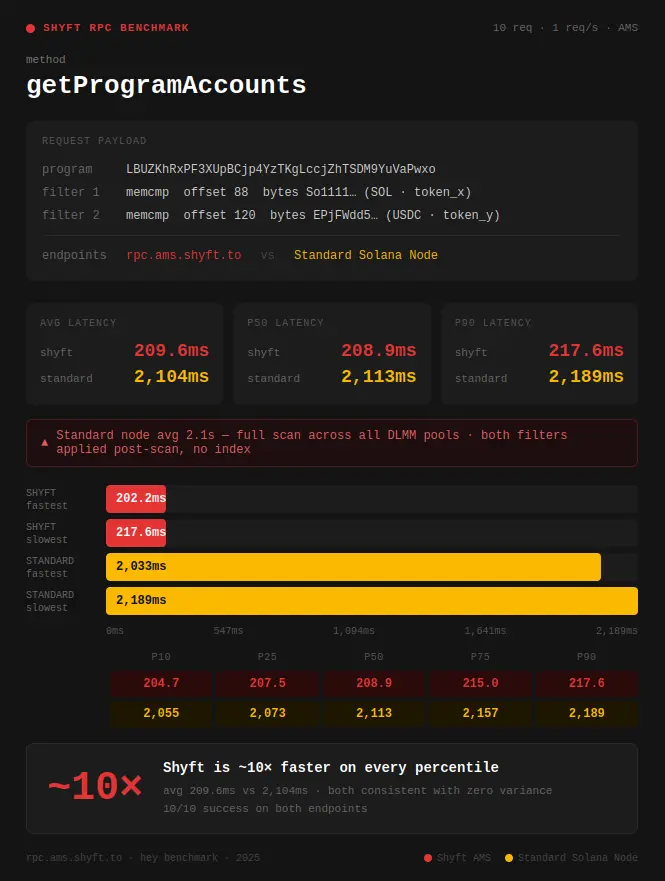Click the STANDARD fastest 2,033ms yellow bar
This screenshot has height=881, width=665.
353,567
